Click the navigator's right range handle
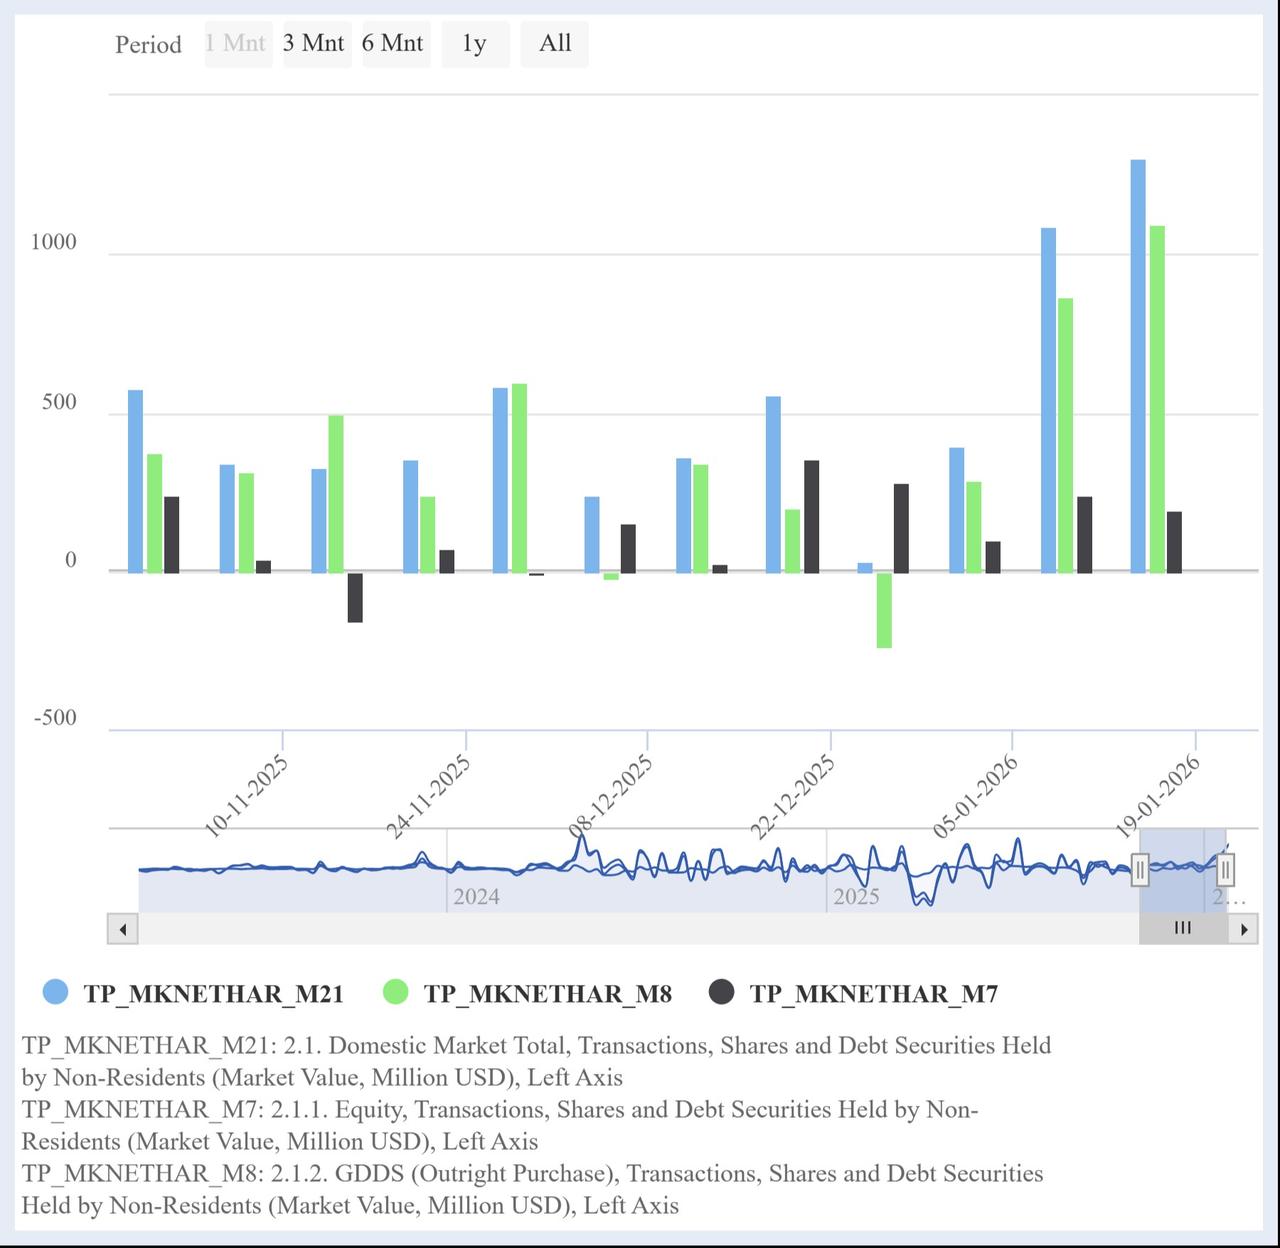1280x1248 pixels. tap(1225, 870)
